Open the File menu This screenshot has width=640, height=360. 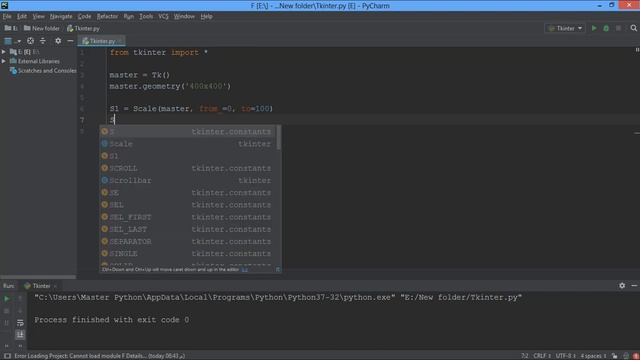tap(7, 16)
